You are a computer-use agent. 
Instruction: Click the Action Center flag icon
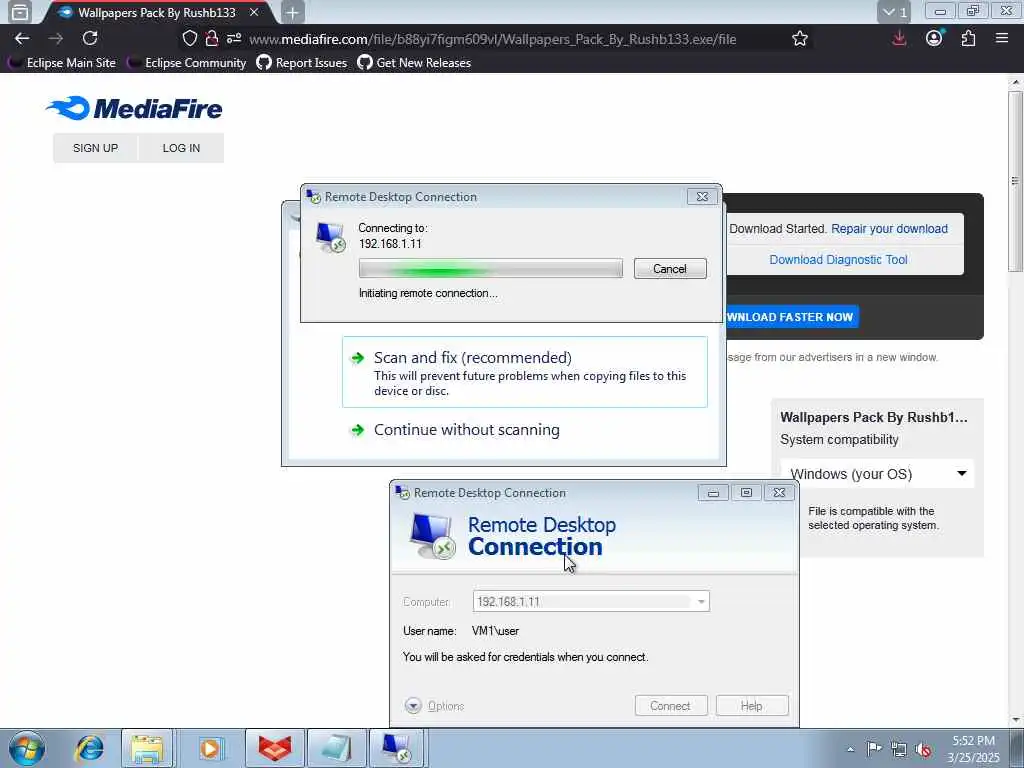(874, 749)
